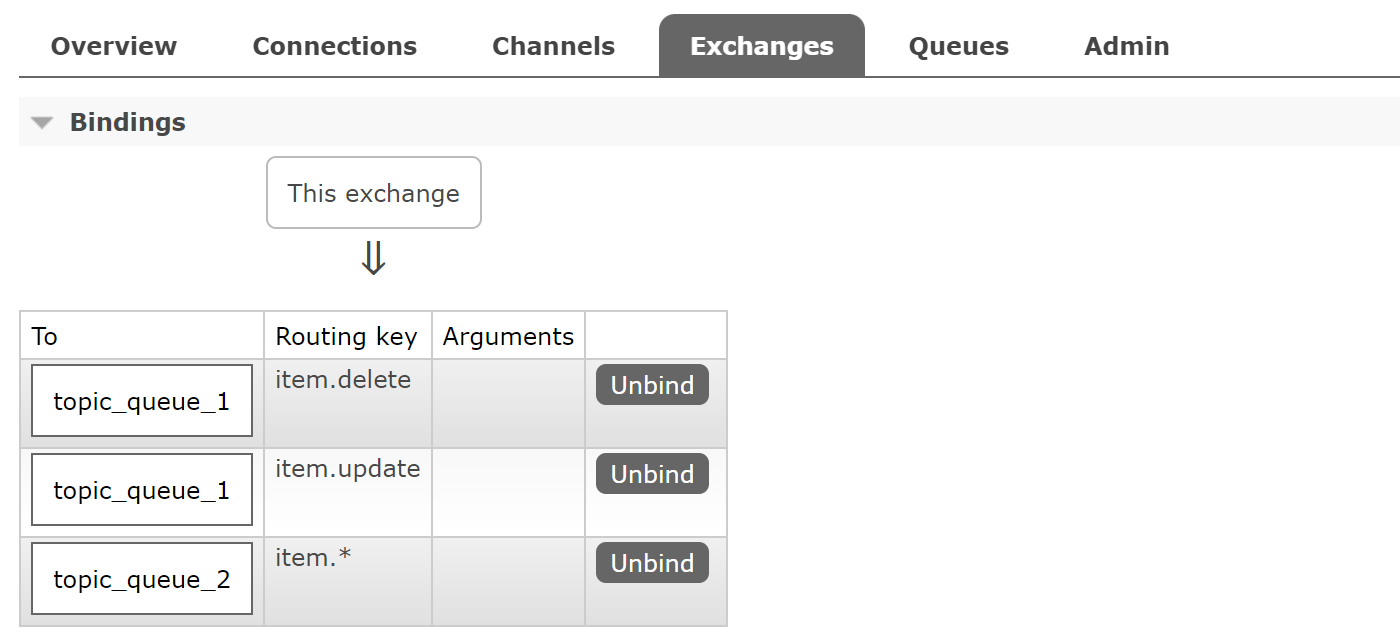Select the Exchanges tab
The height and width of the screenshot is (636, 1400).
point(761,46)
